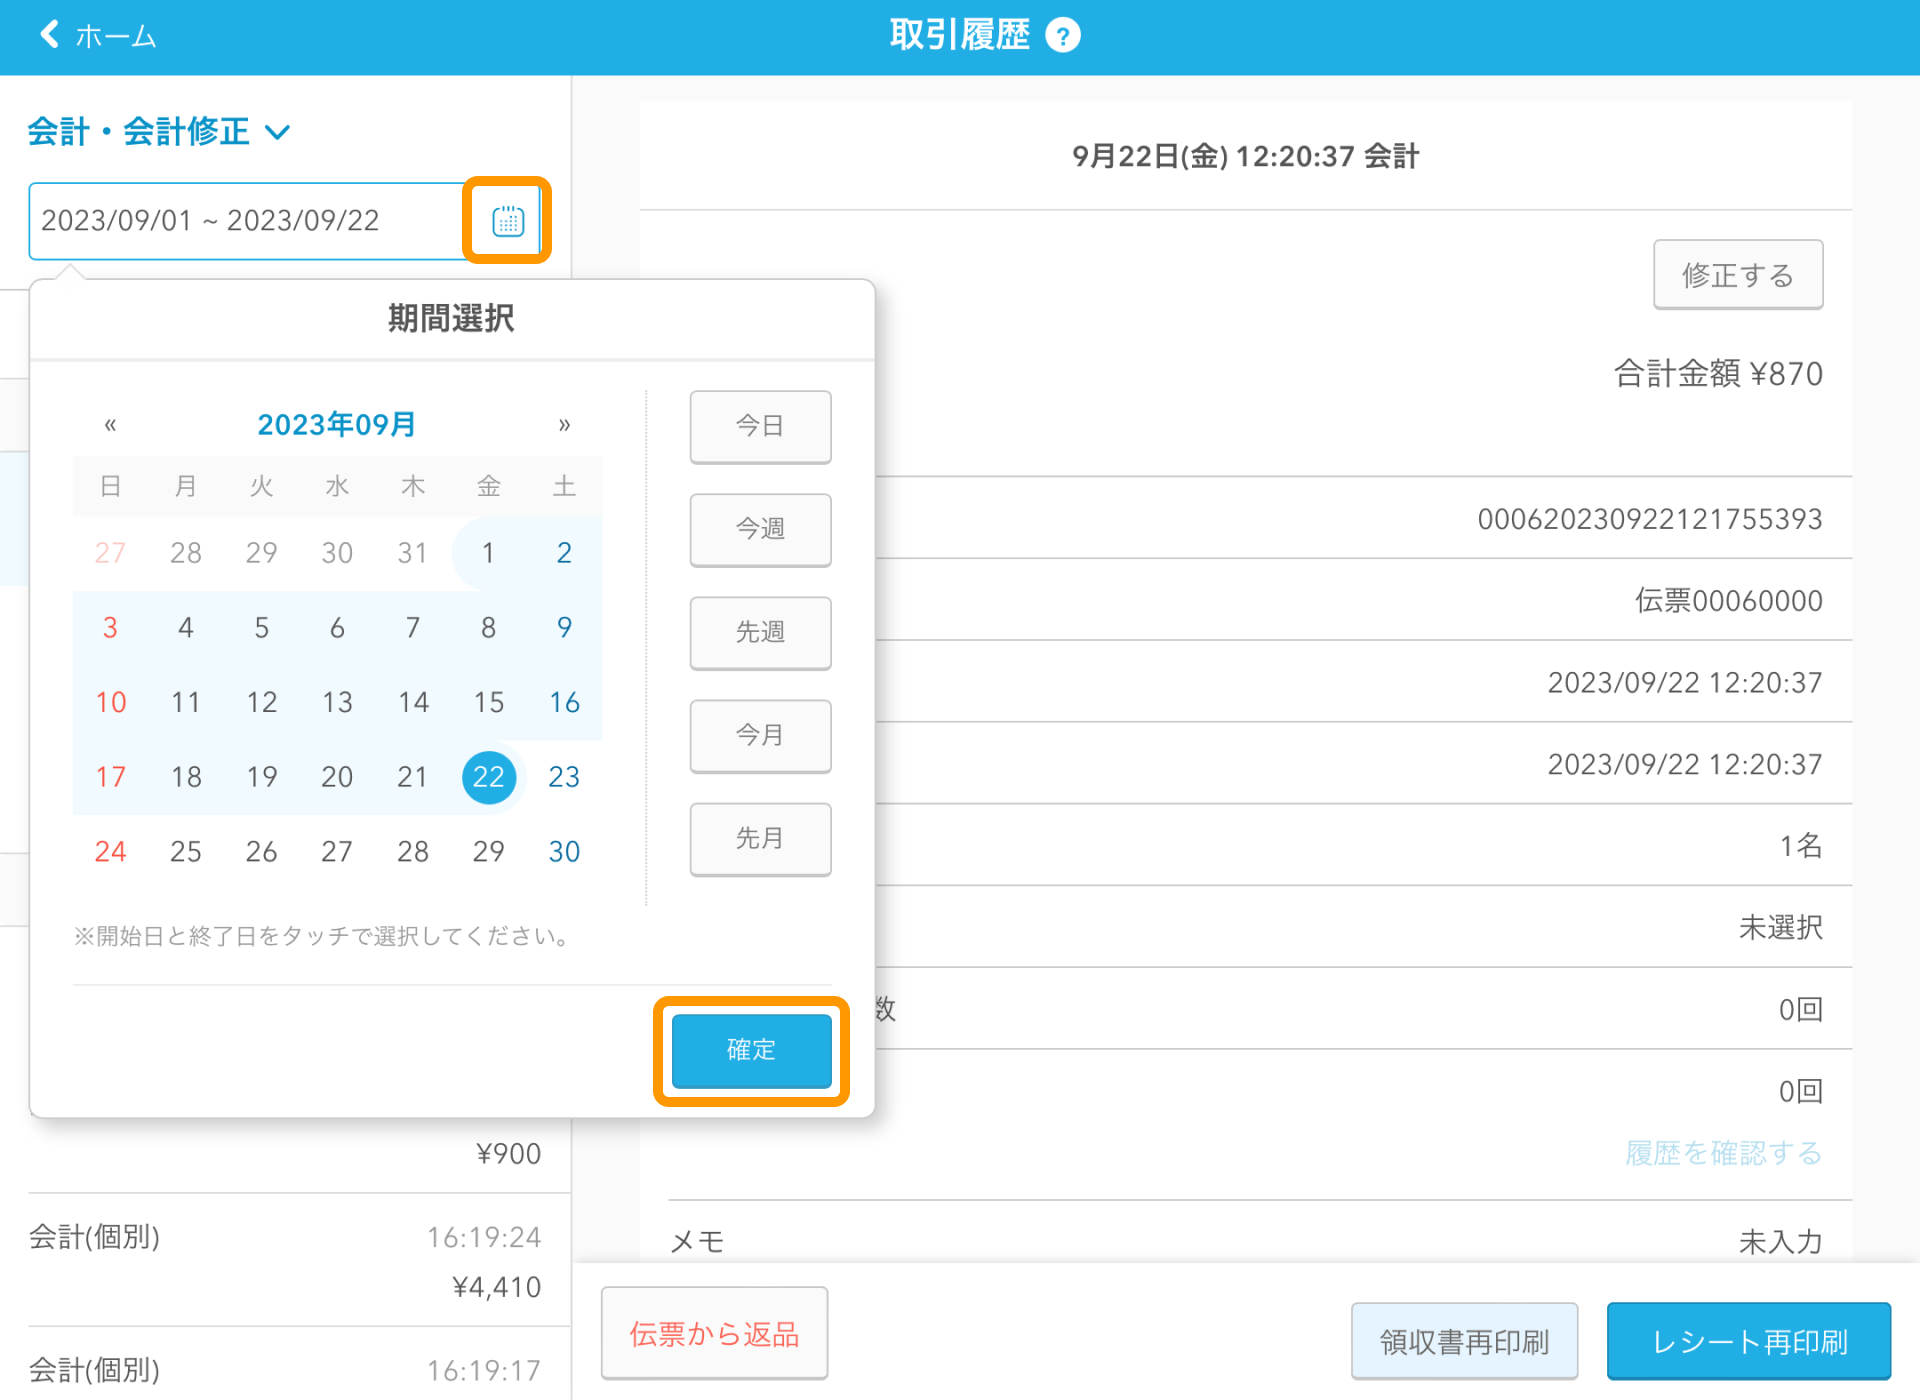Select the 今週 quick range button

coord(760,530)
